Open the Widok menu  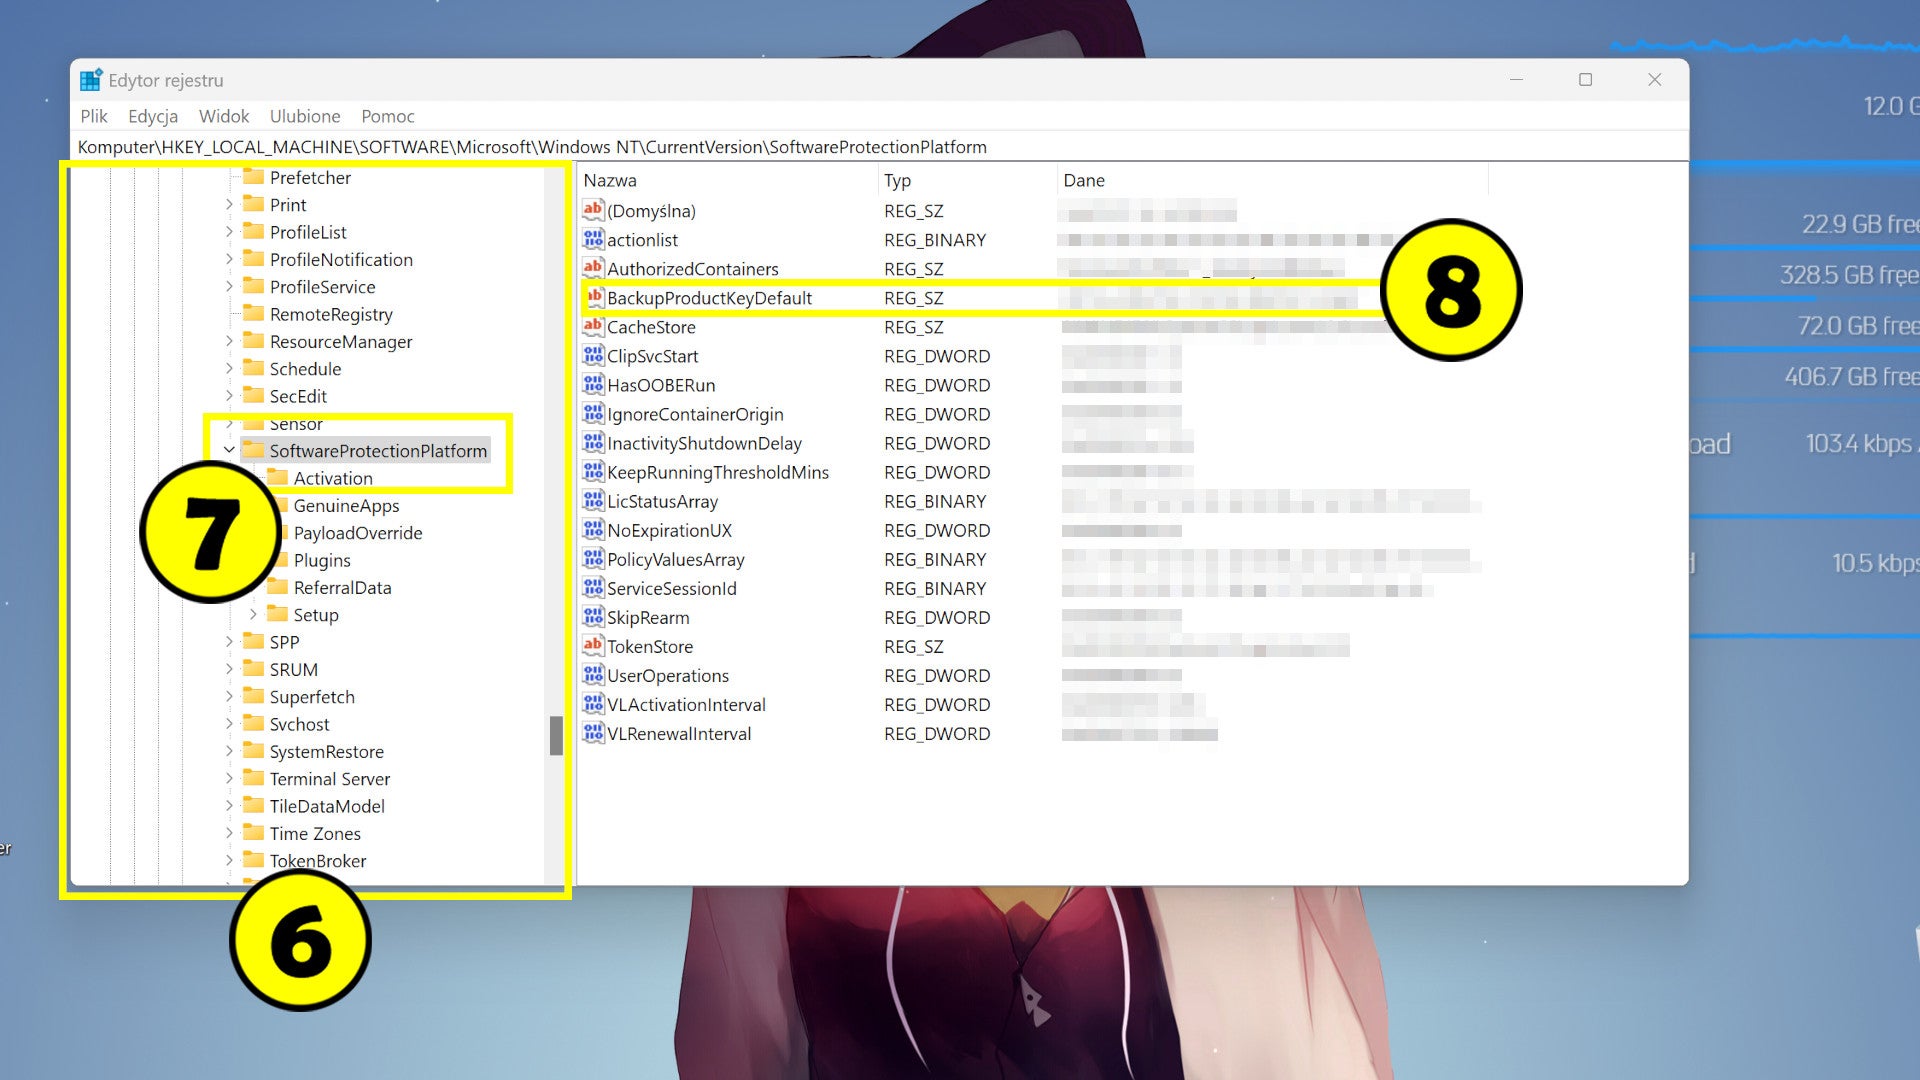(224, 116)
